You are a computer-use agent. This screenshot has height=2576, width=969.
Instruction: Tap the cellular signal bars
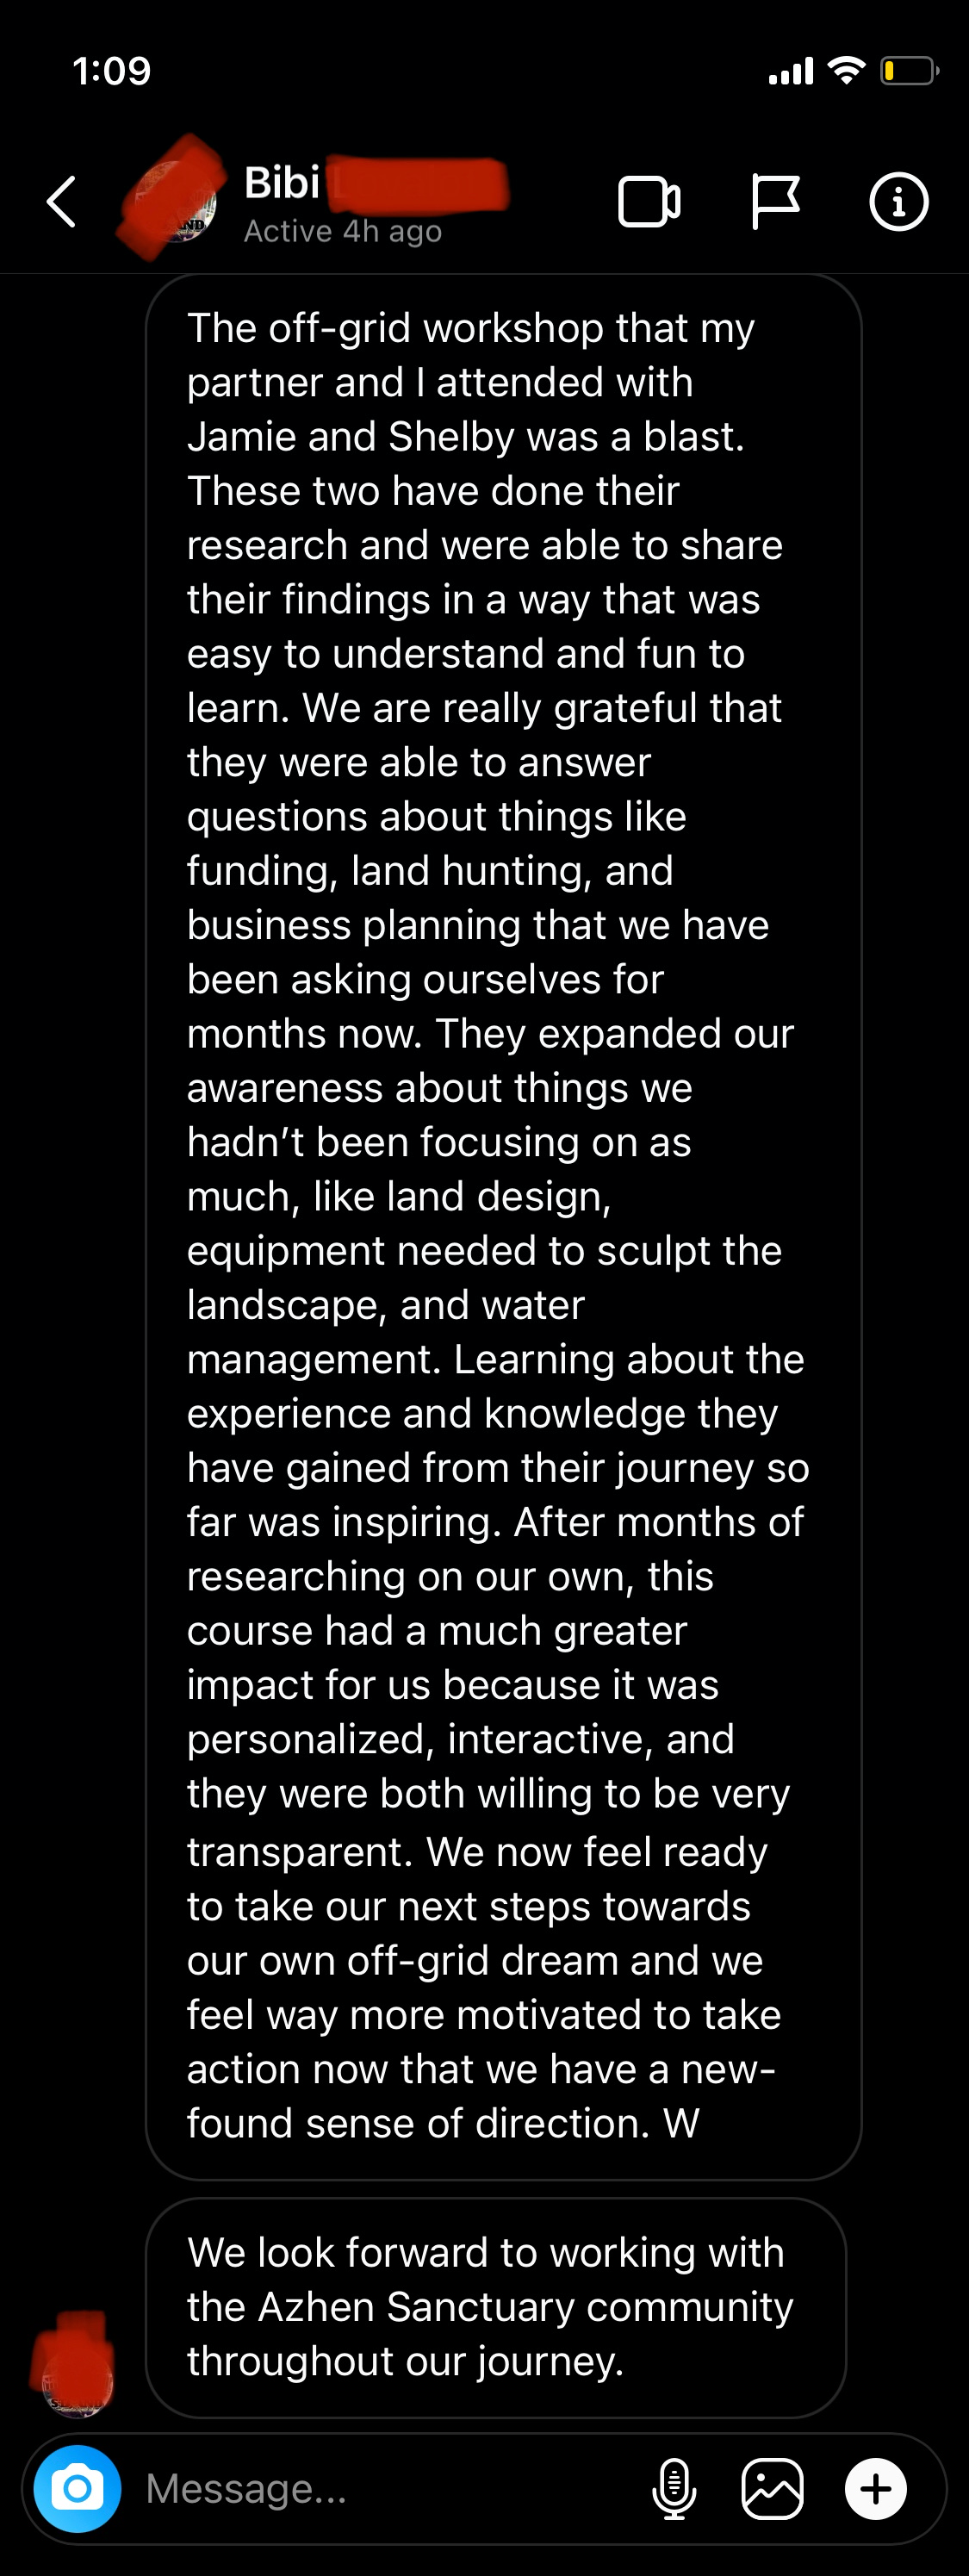tap(790, 71)
